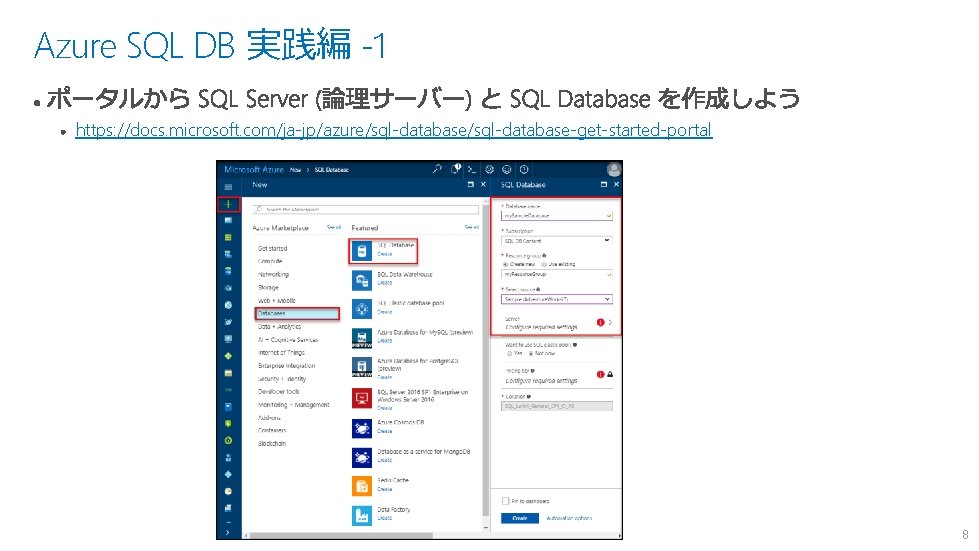Select Databases in Azure Marketplace list
Image resolution: width=979 pixels, height=551 pixels.
(x=297, y=313)
